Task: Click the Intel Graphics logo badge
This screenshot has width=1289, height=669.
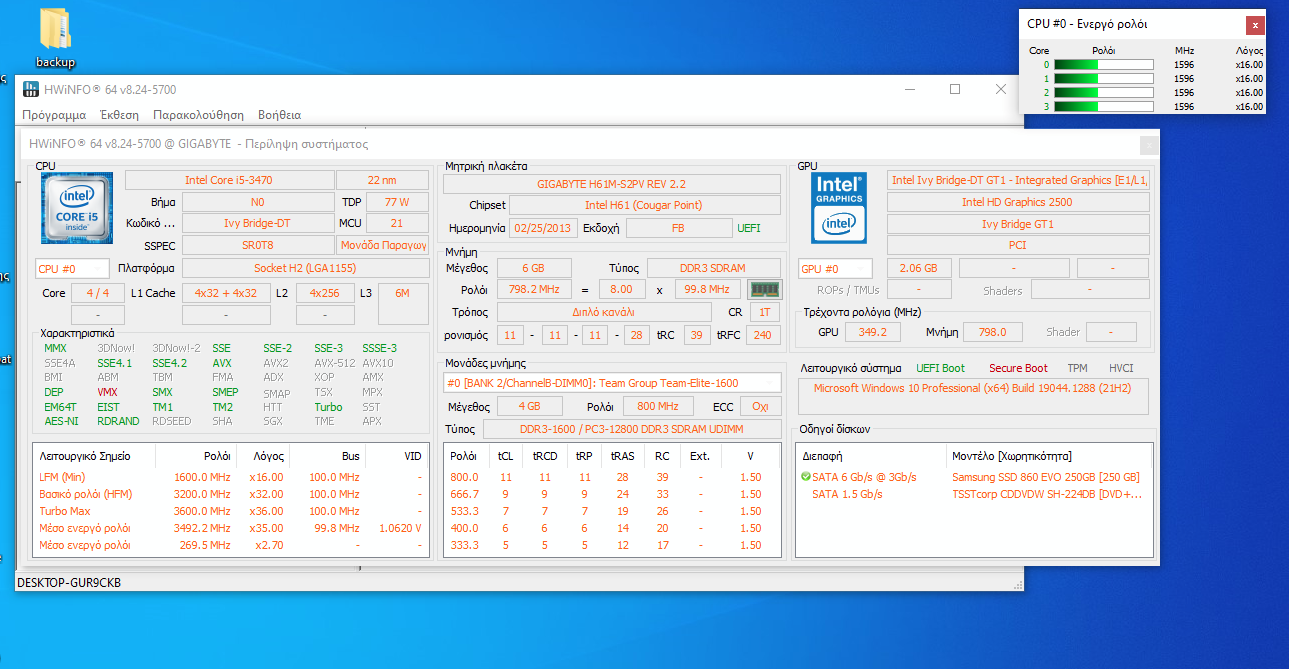Action: (839, 208)
